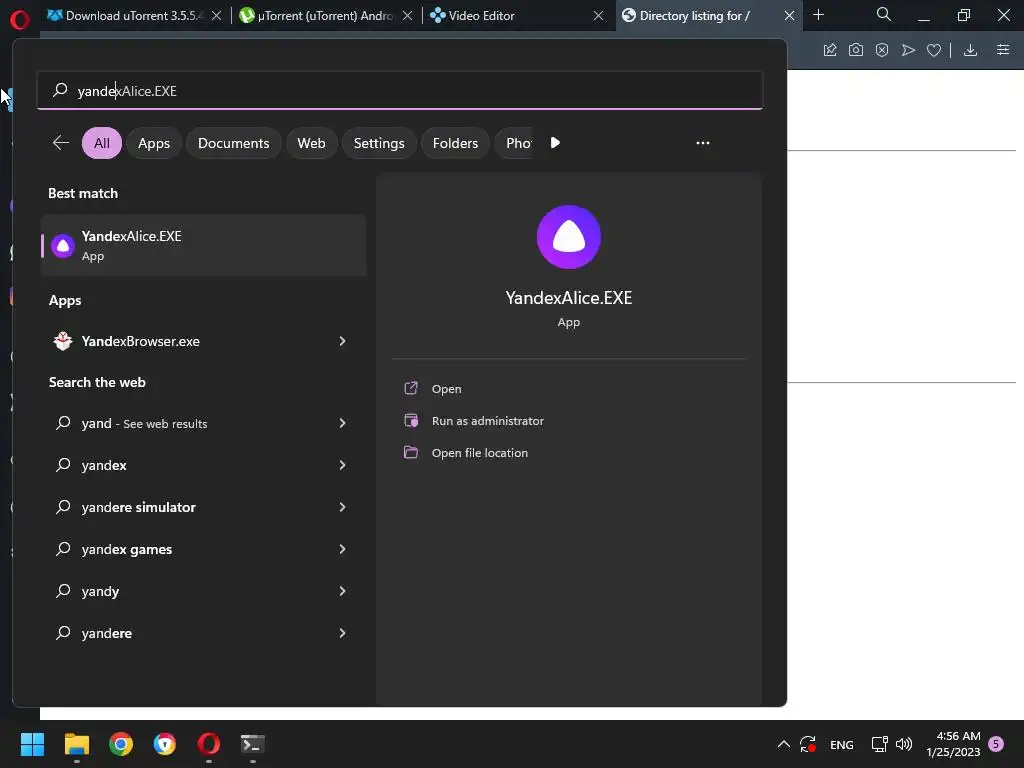Select the Documents filter
The image size is (1024, 768).
[234, 143]
